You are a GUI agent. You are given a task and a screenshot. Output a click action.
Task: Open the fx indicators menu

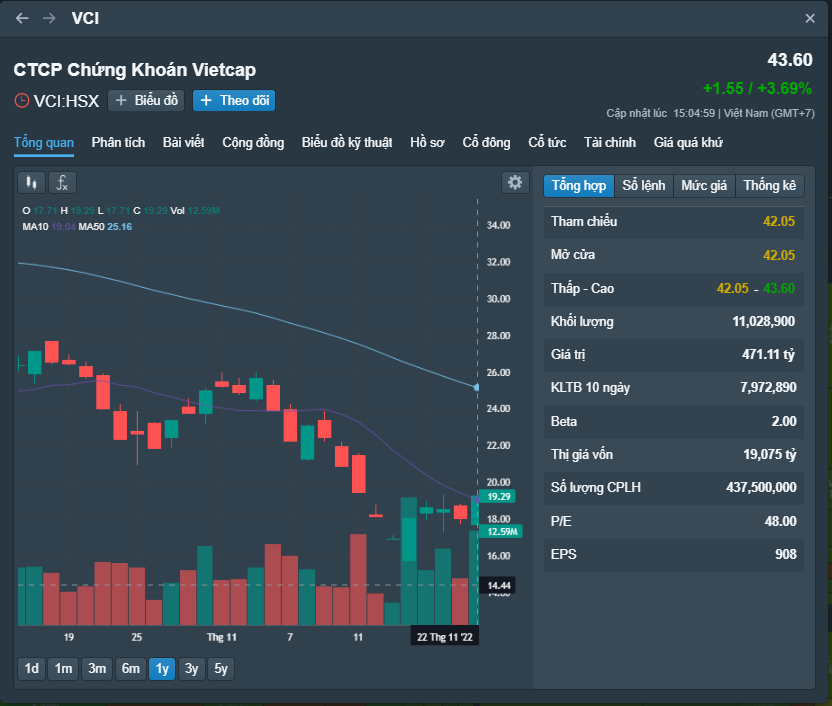pos(63,183)
